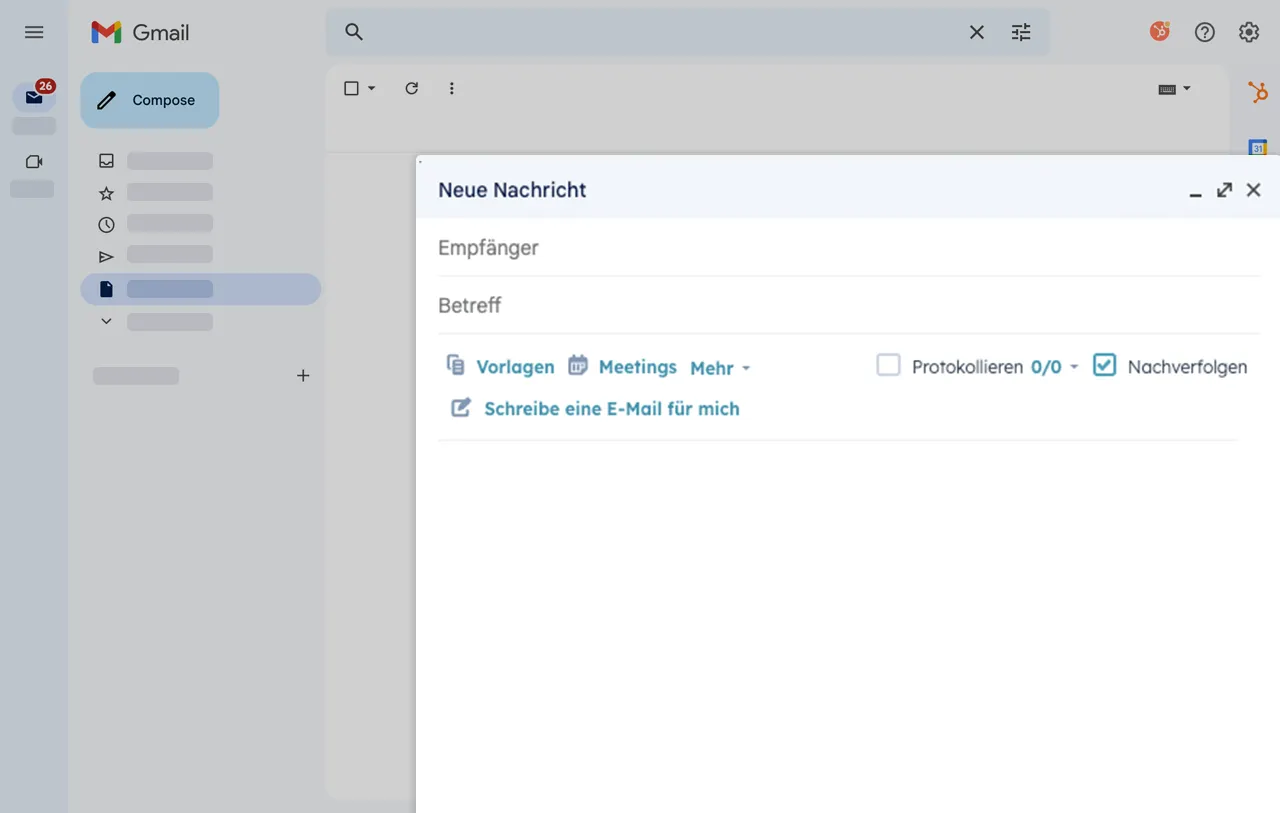Open the select dropdown arrow beside the checkbox
The width and height of the screenshot is (1280, 813).
click(372, 88)
